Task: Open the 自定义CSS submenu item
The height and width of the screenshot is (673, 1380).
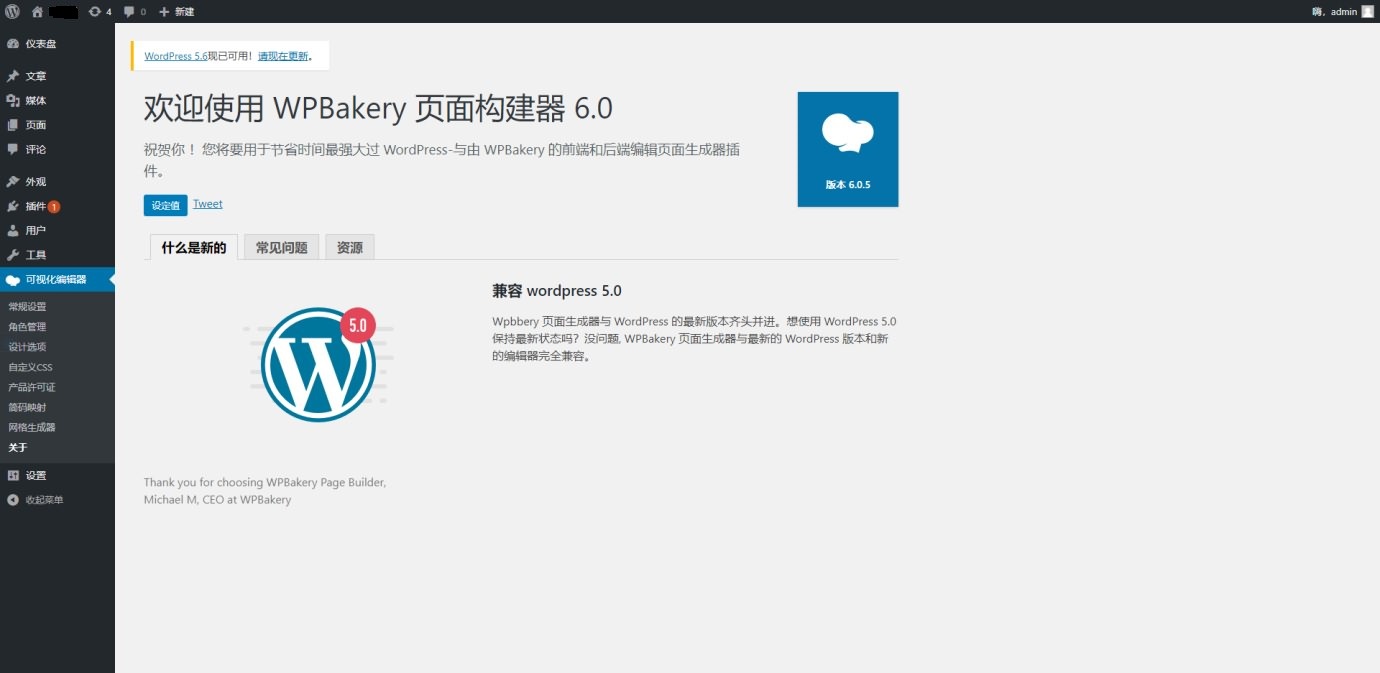Action: (x=30, y=367)
